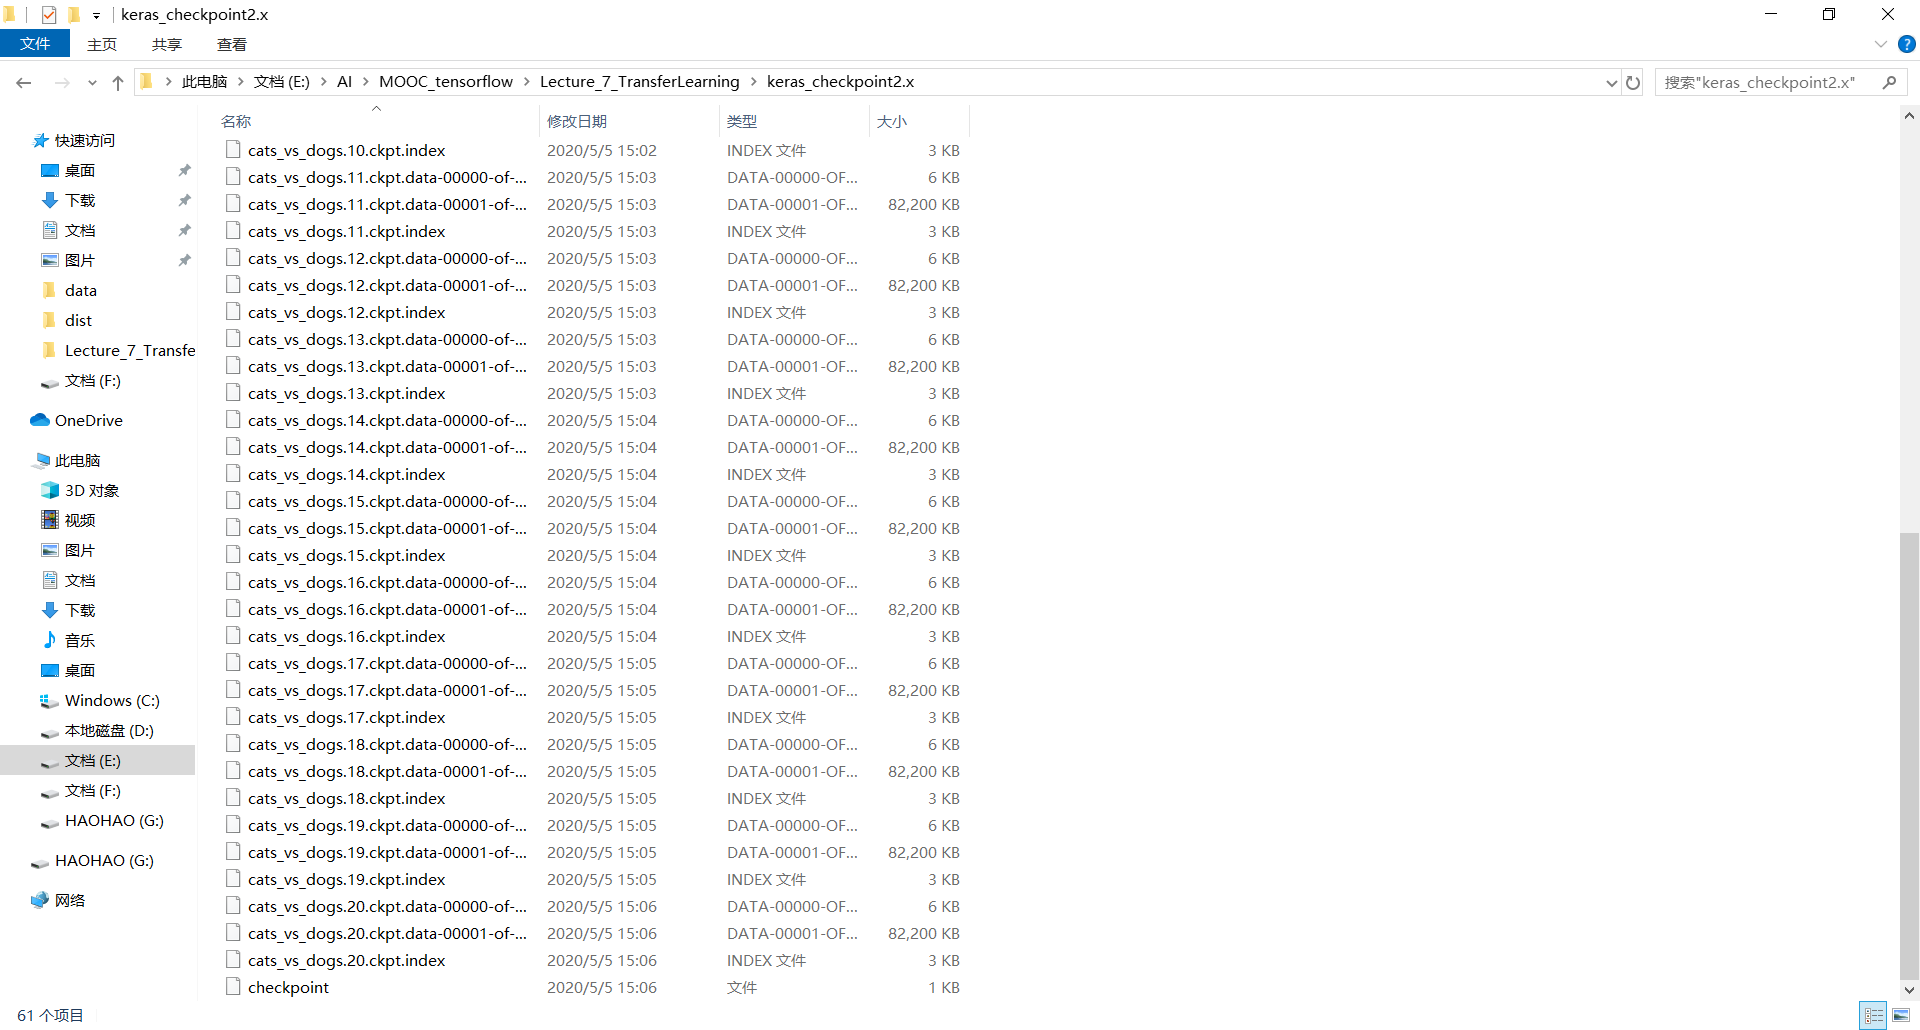The image size is (1920, 1030).
Task: Open the 文件 menu
Action: pyautogui.click(x=35, y=44)
